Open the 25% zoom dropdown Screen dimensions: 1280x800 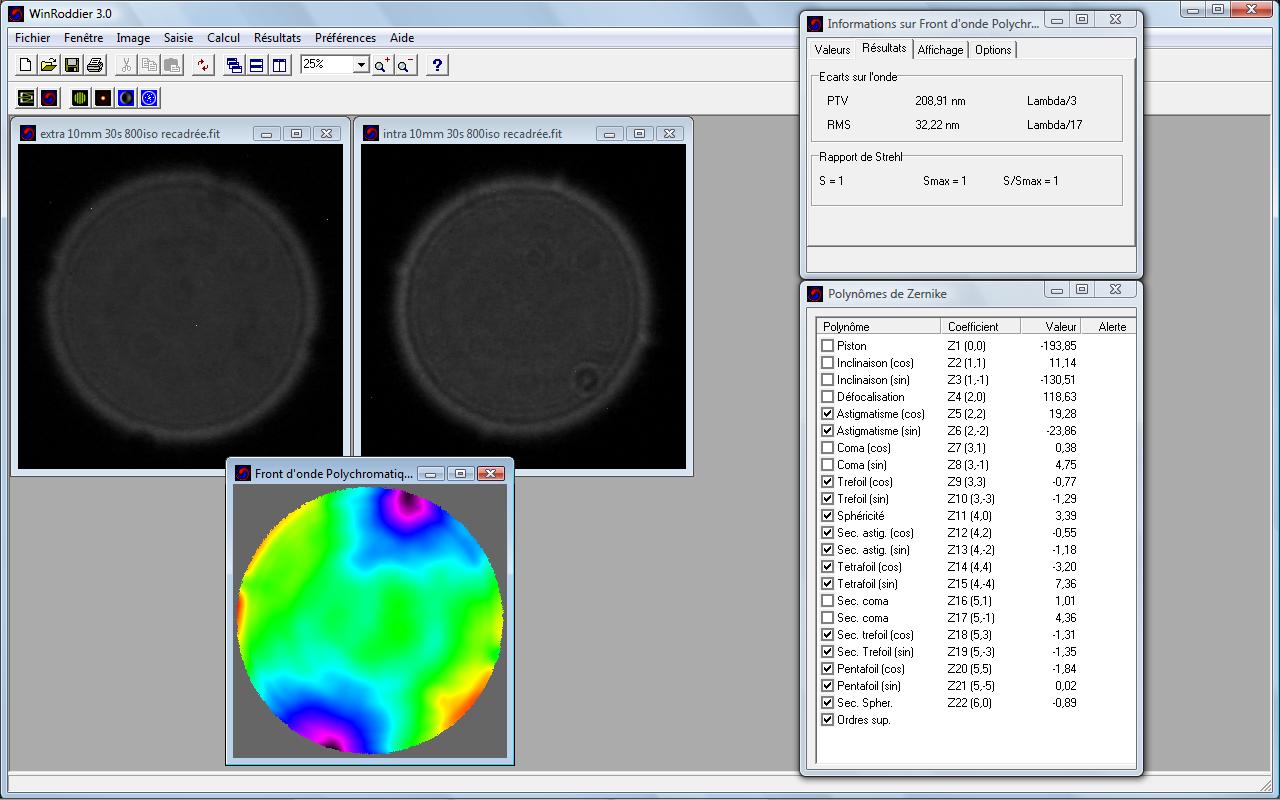point(361,64)
